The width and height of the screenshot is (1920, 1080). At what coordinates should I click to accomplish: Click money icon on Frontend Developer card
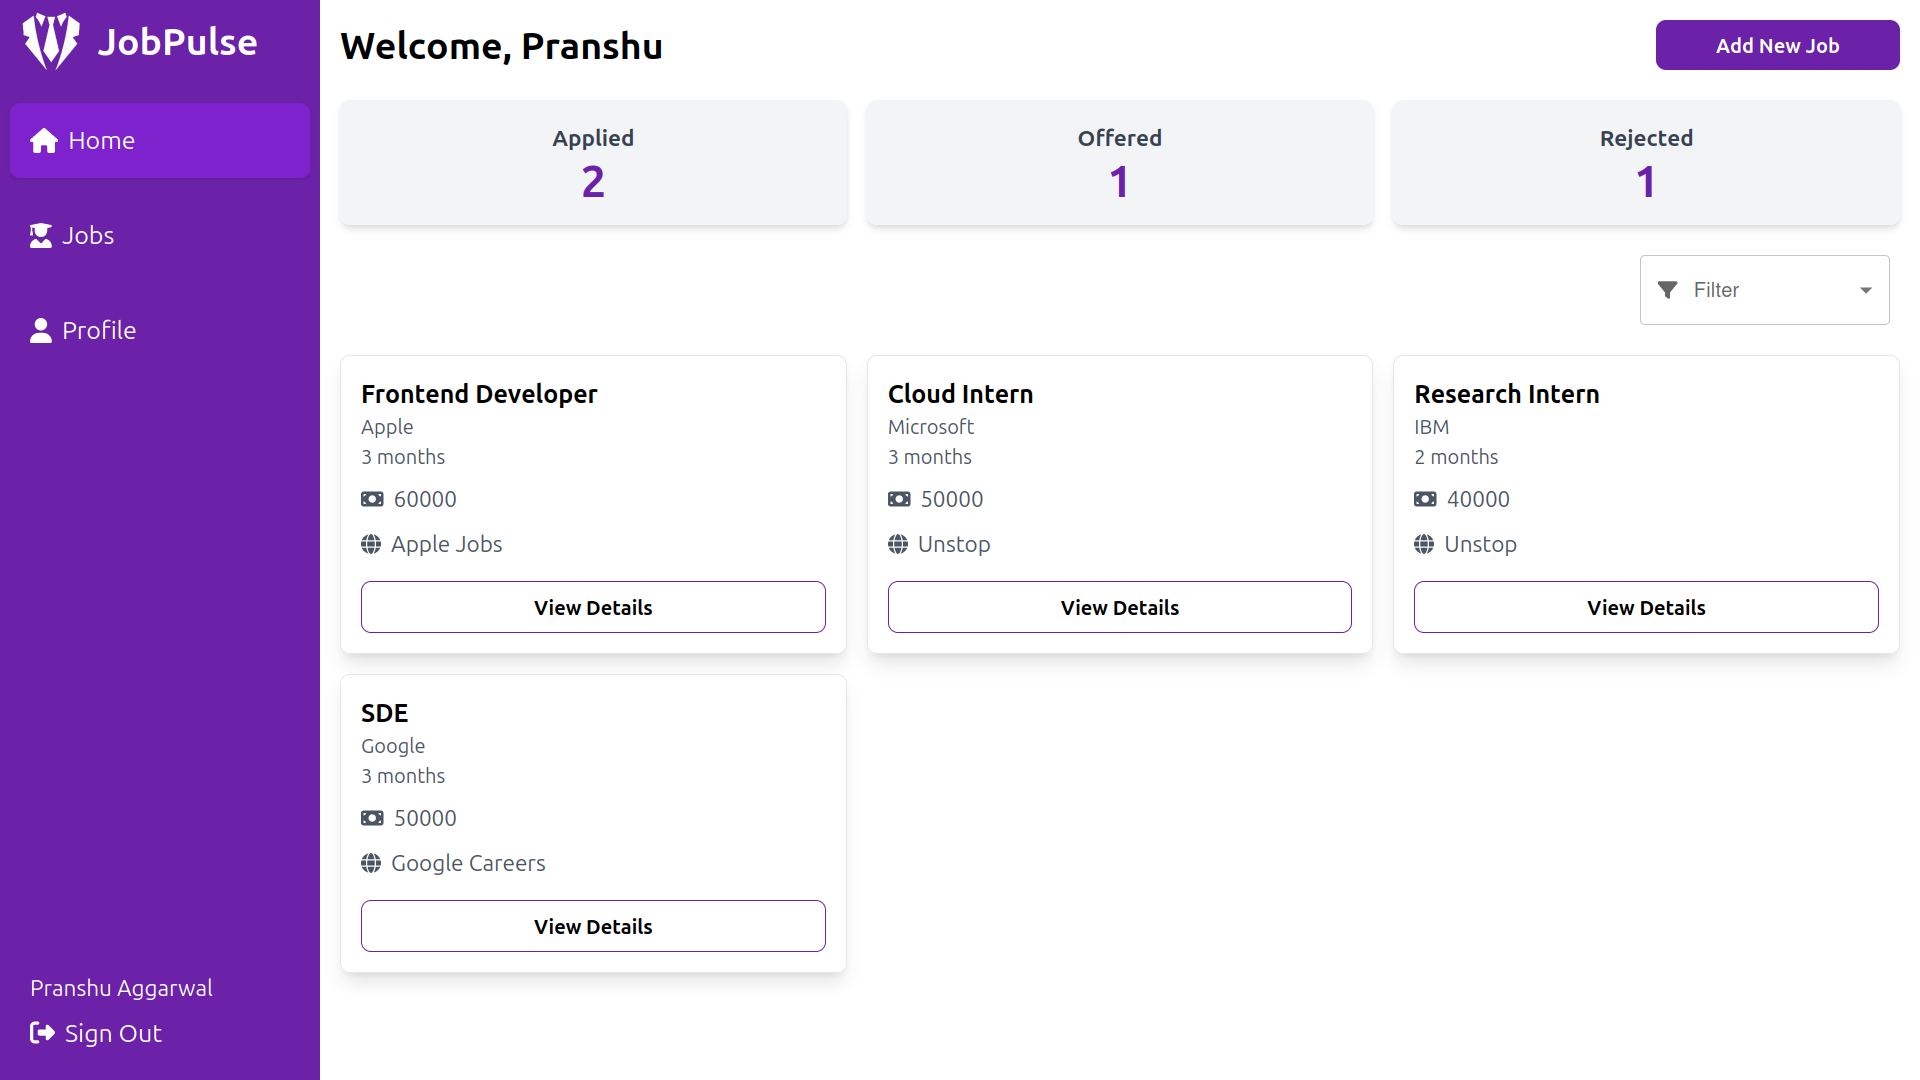tap(372, 499)
